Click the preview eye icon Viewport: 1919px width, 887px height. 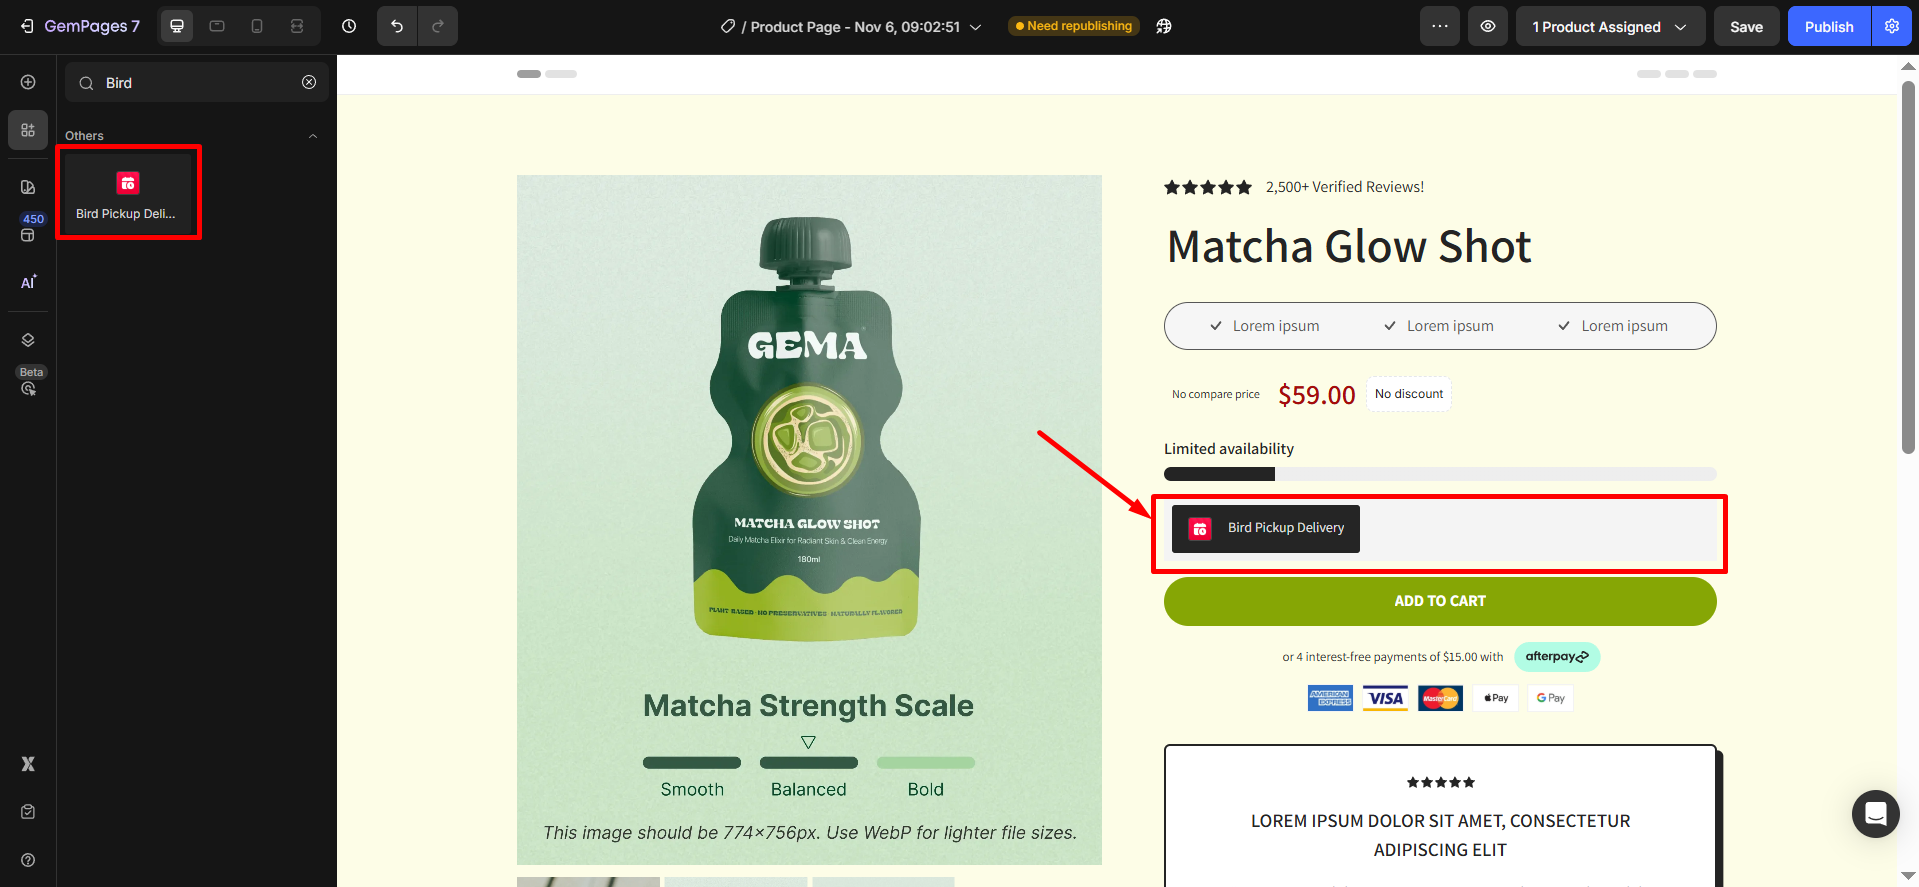[1488, 27]
